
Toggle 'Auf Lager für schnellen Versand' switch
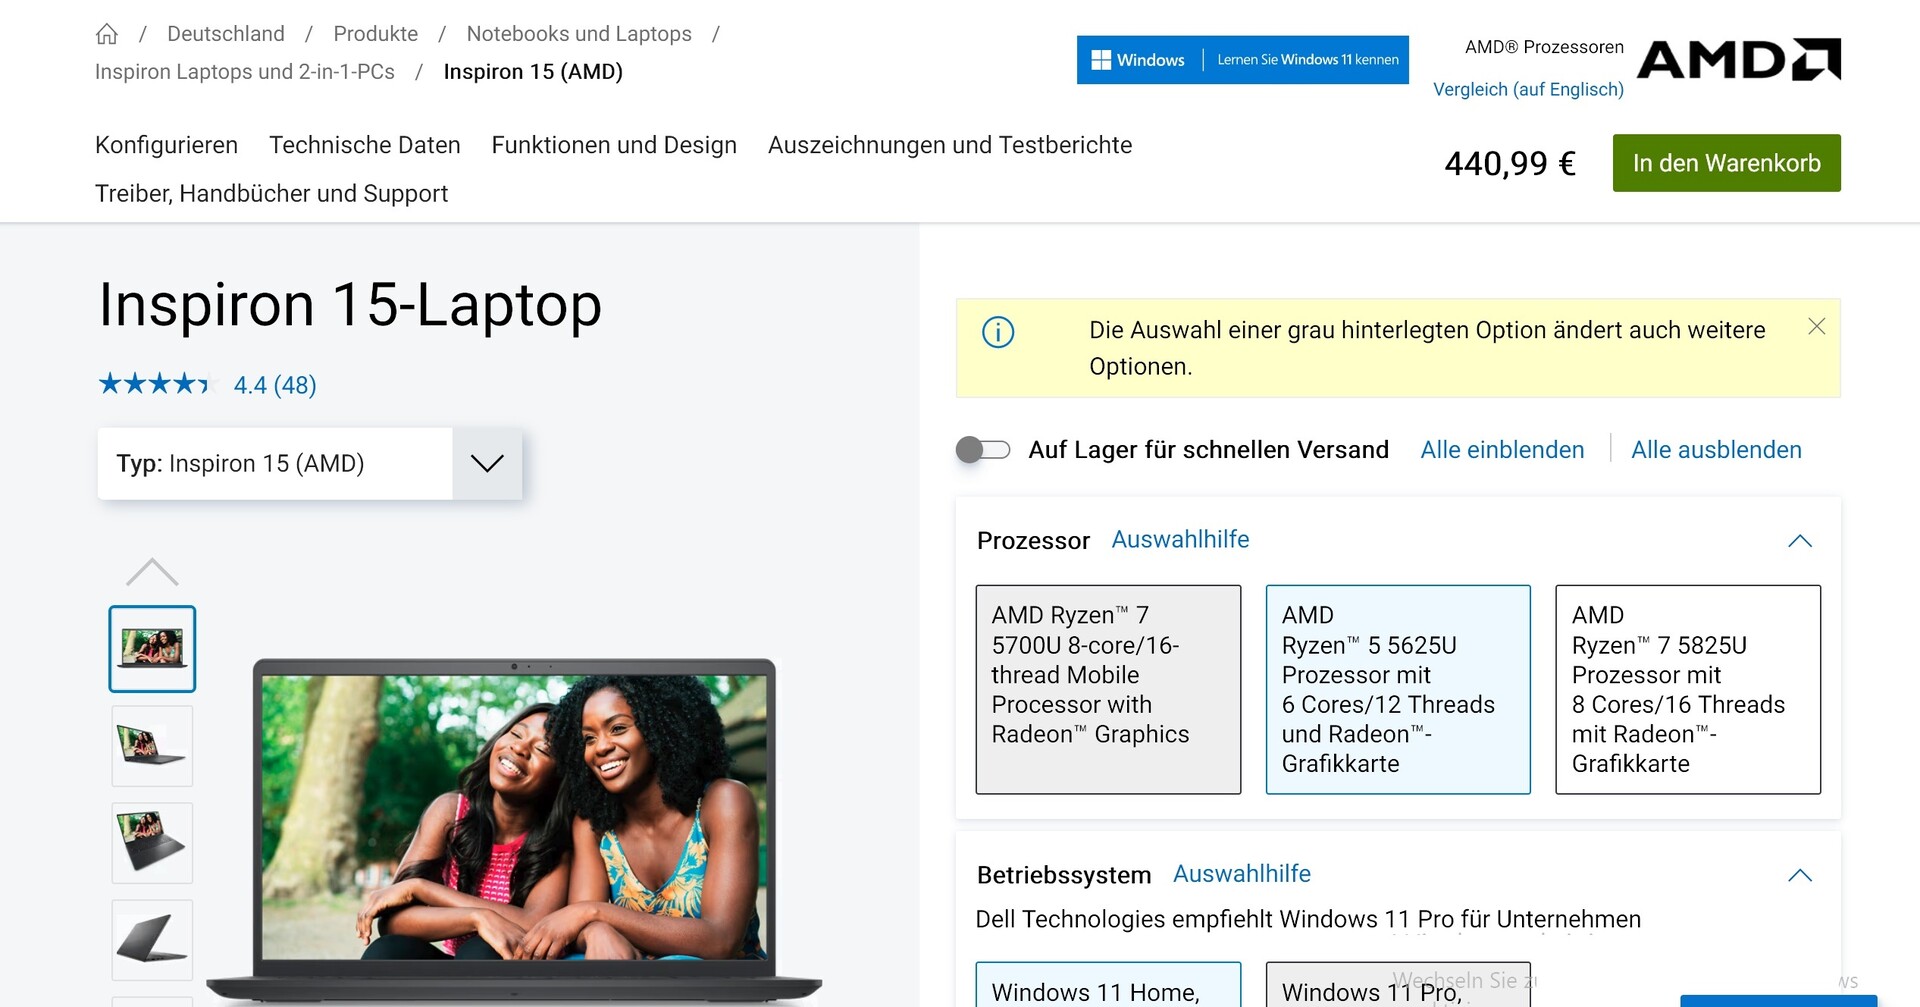coord(983,450)
